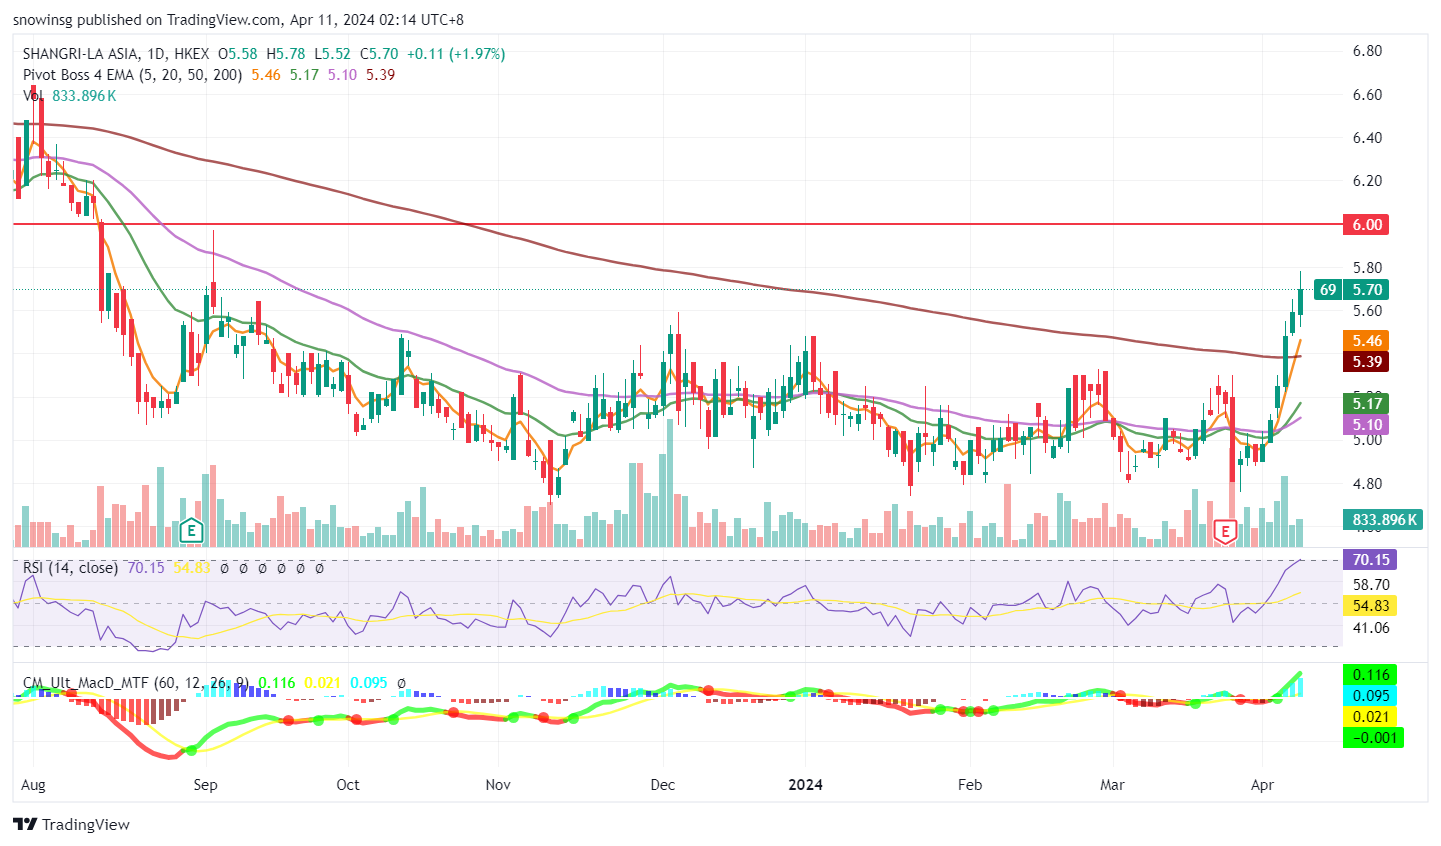
Task: Click the L5.52 low value in legend
Action: (x=332, y=54)
